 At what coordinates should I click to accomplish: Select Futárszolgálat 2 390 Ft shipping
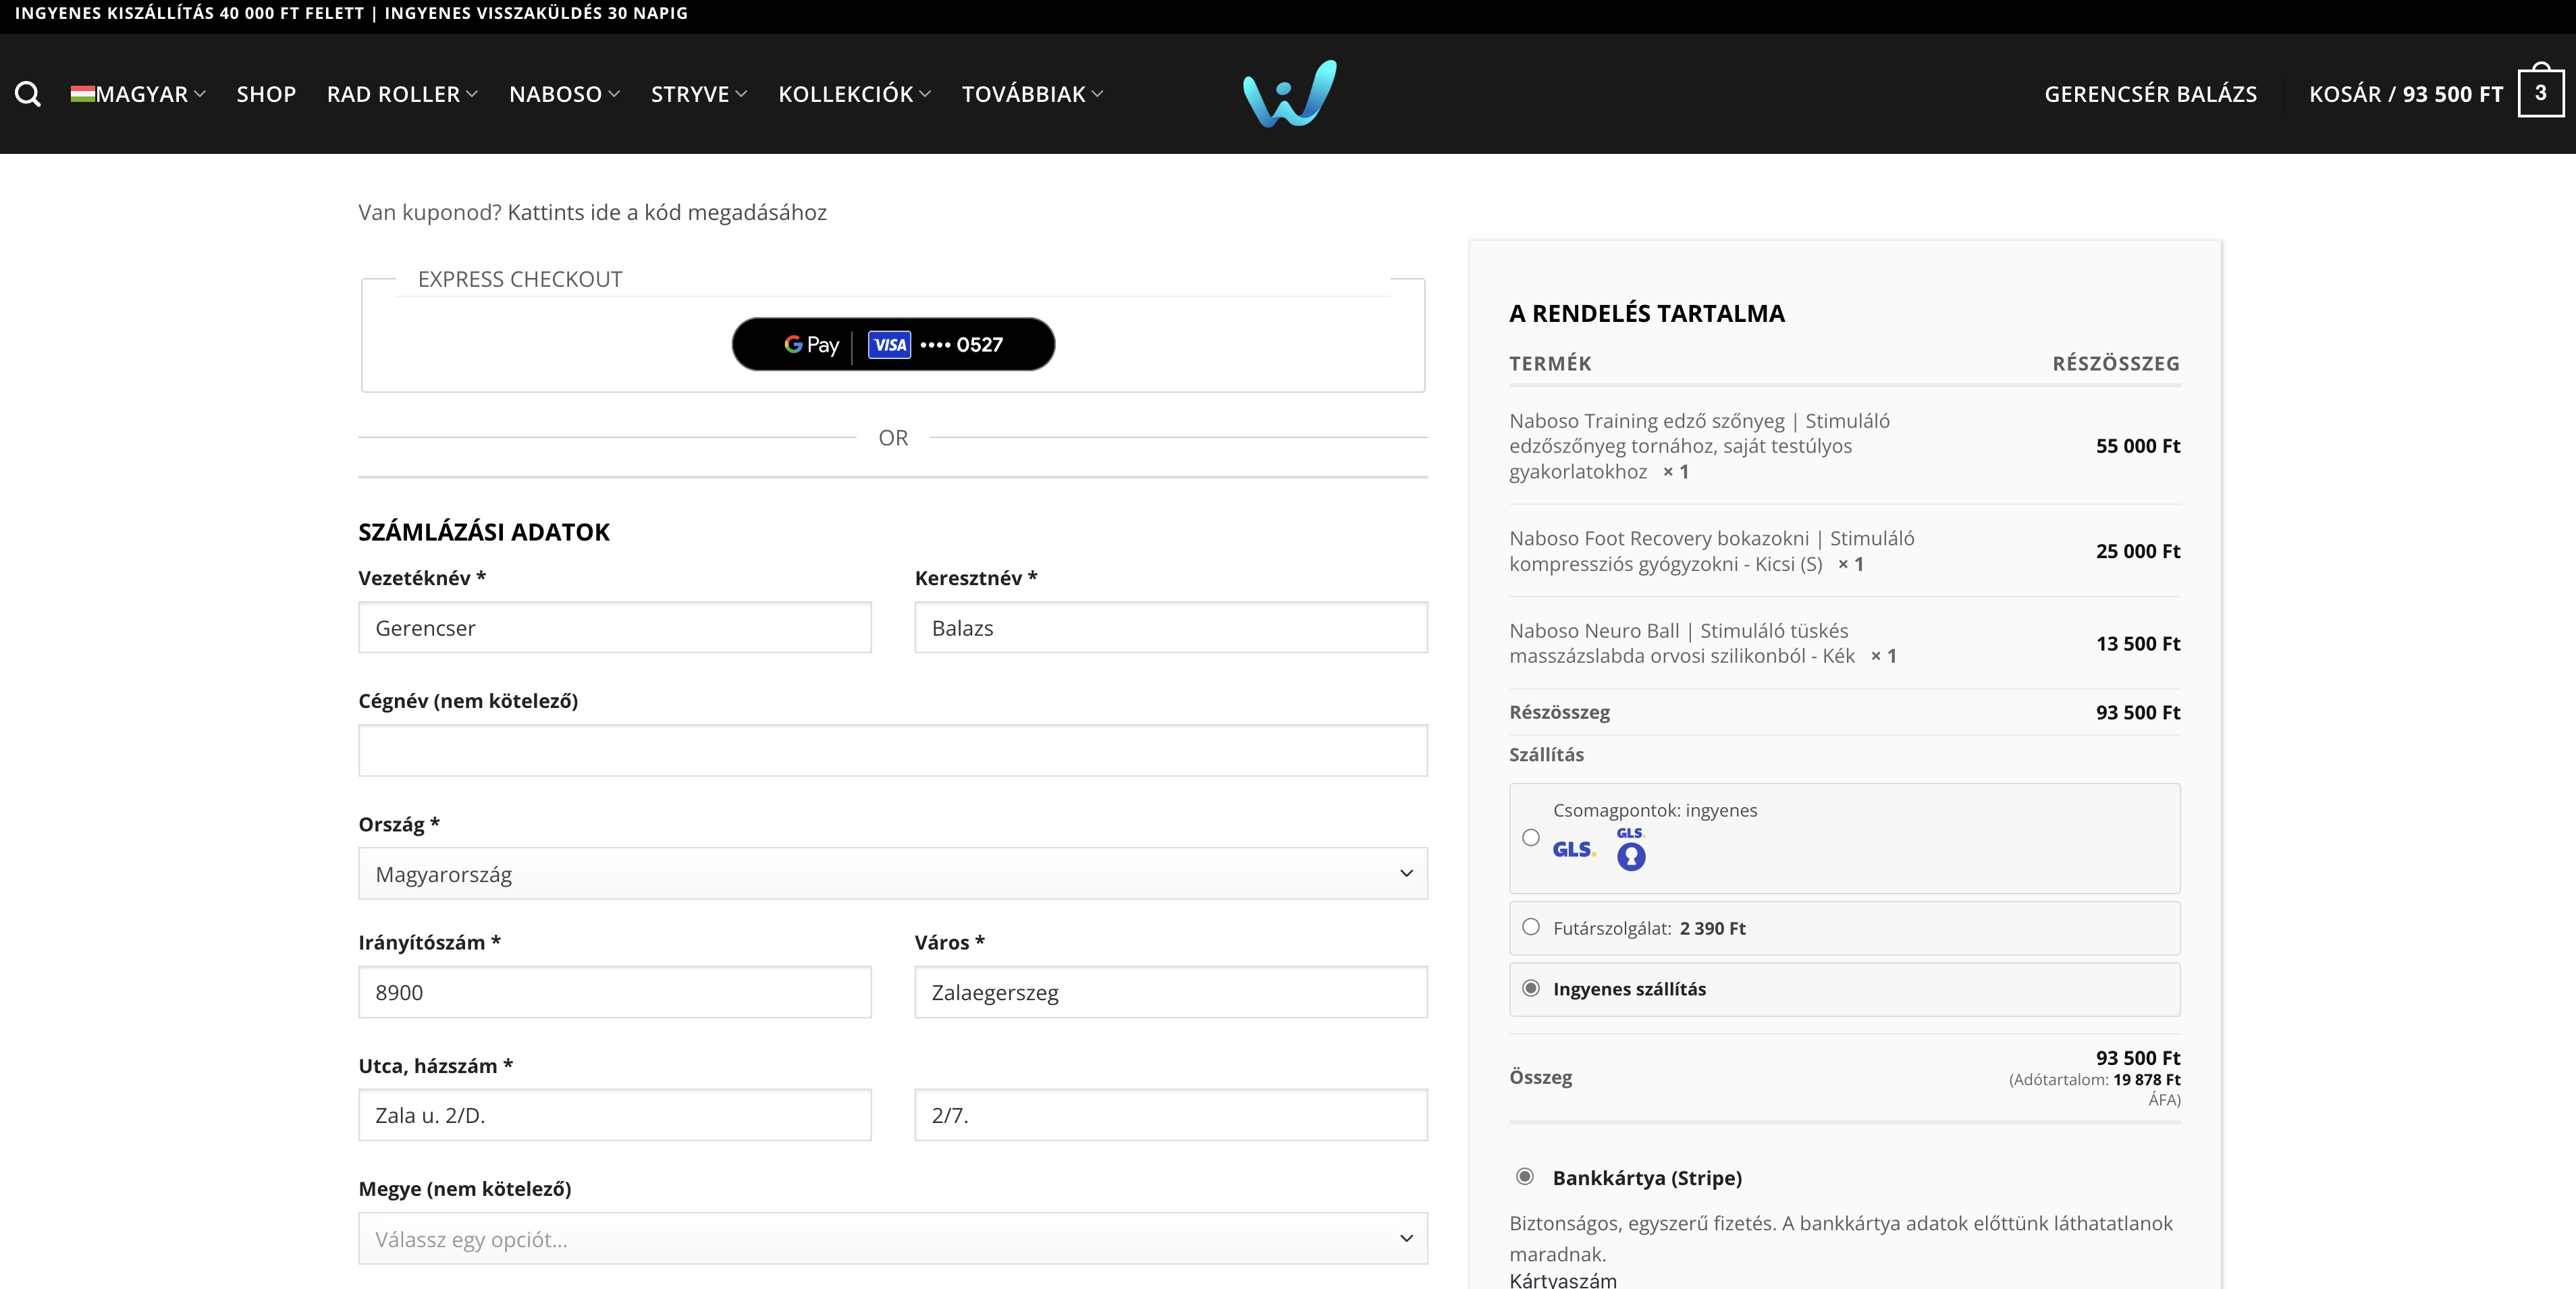tap(1531, 927)
